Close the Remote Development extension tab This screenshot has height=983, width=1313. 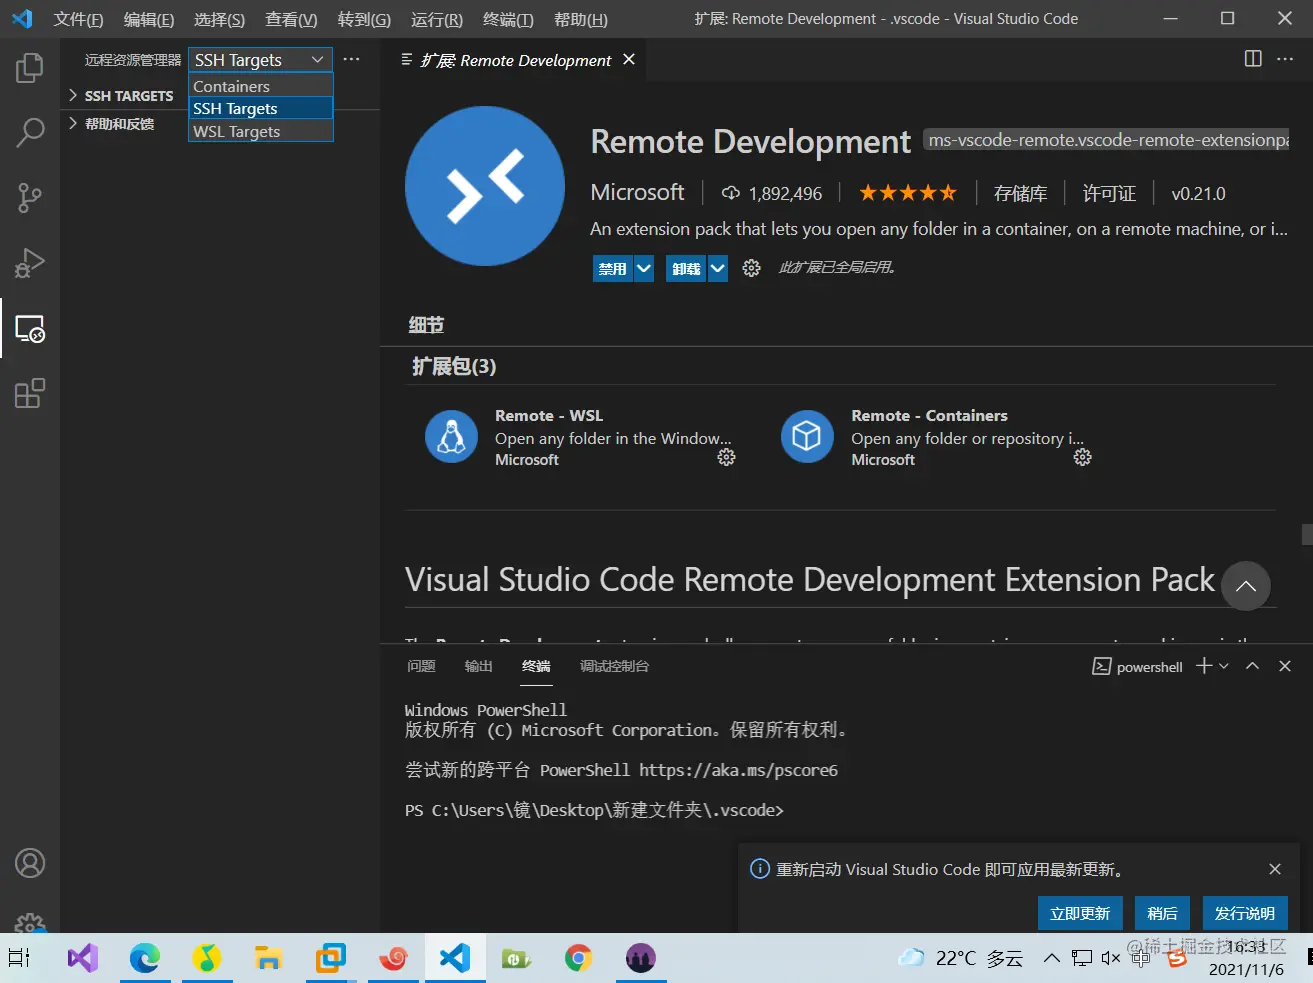[x=629, y=59]
